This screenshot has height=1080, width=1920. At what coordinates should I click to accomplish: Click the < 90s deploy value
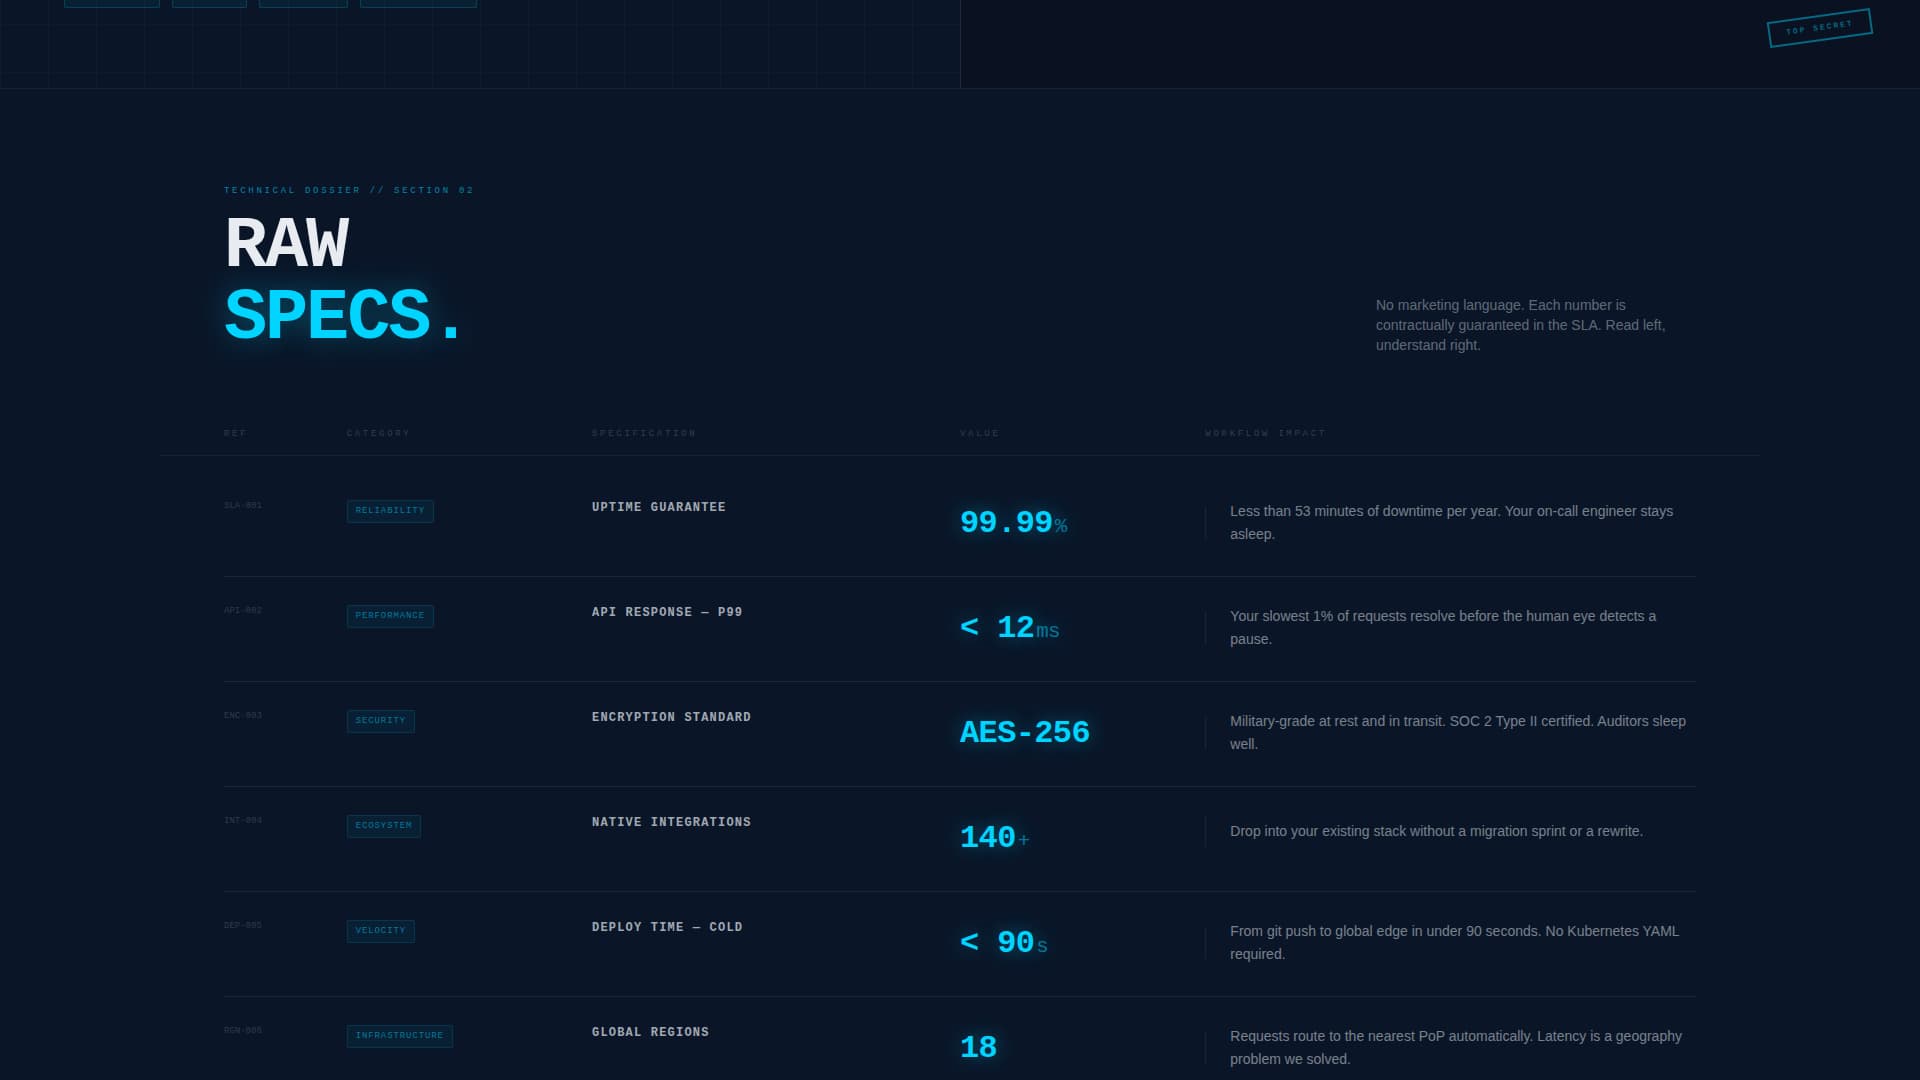pyautogui.click(x=1004, y=942)
